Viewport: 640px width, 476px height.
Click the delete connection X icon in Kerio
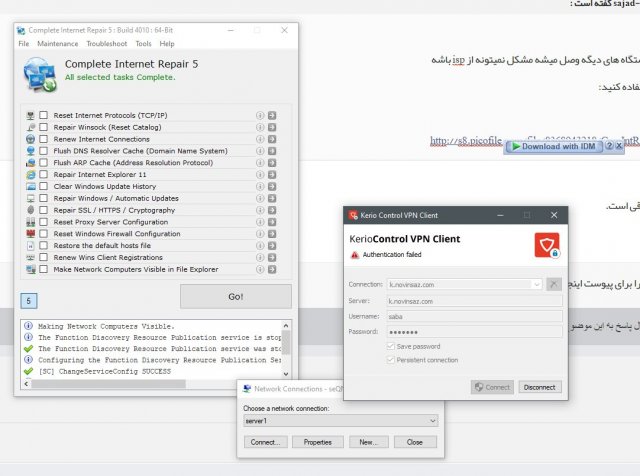(x=554, y=284)
